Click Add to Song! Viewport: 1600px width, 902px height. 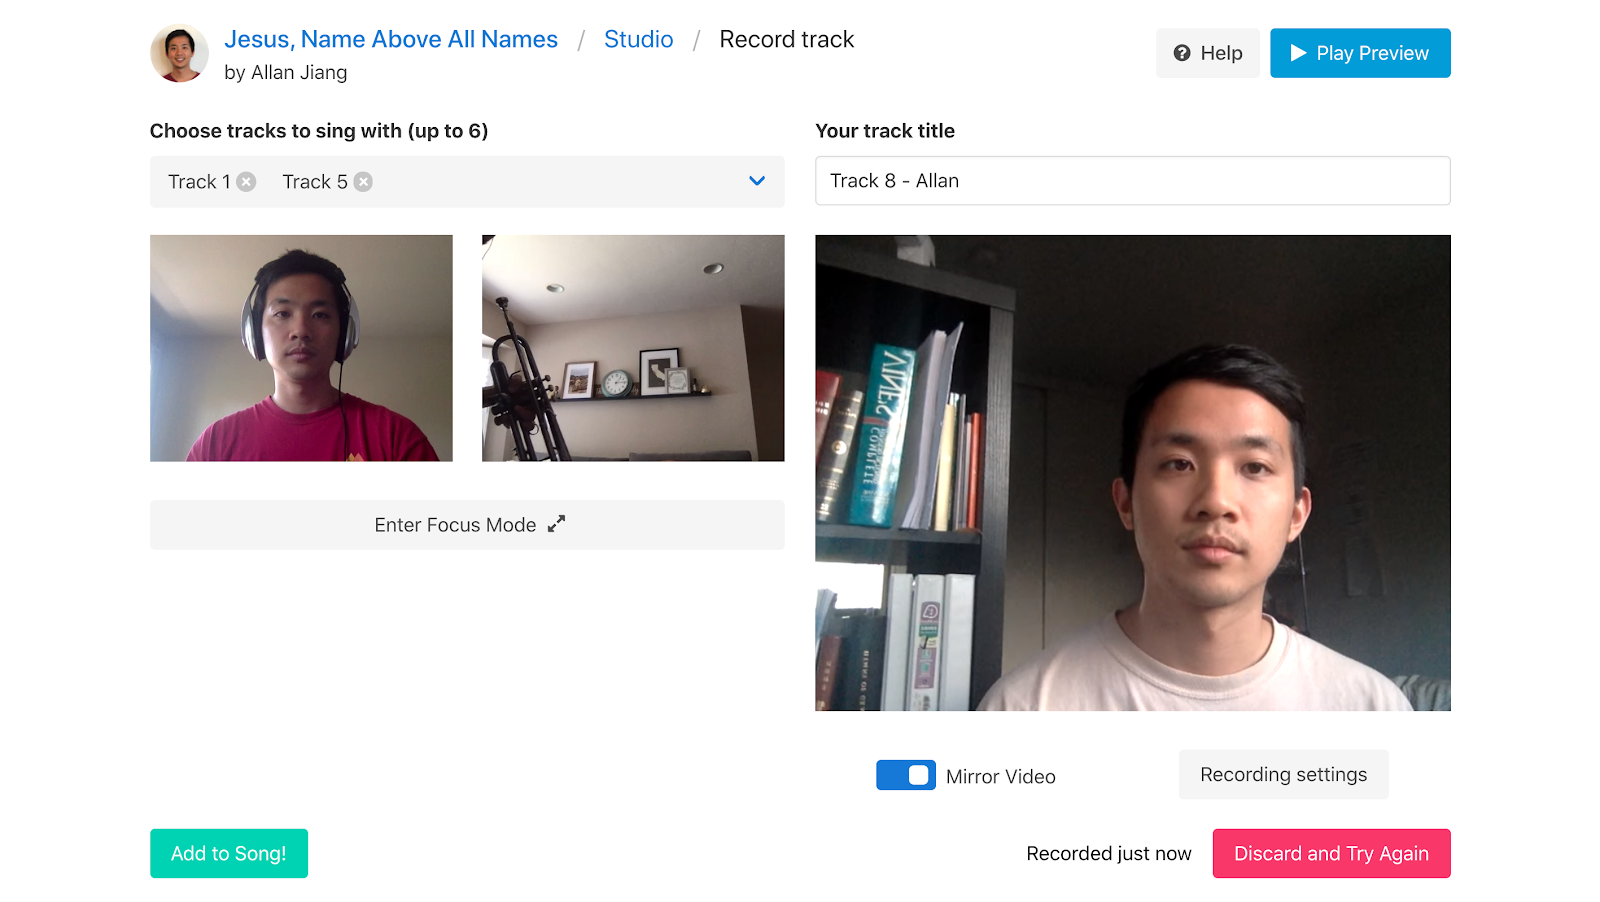(229, 853)
